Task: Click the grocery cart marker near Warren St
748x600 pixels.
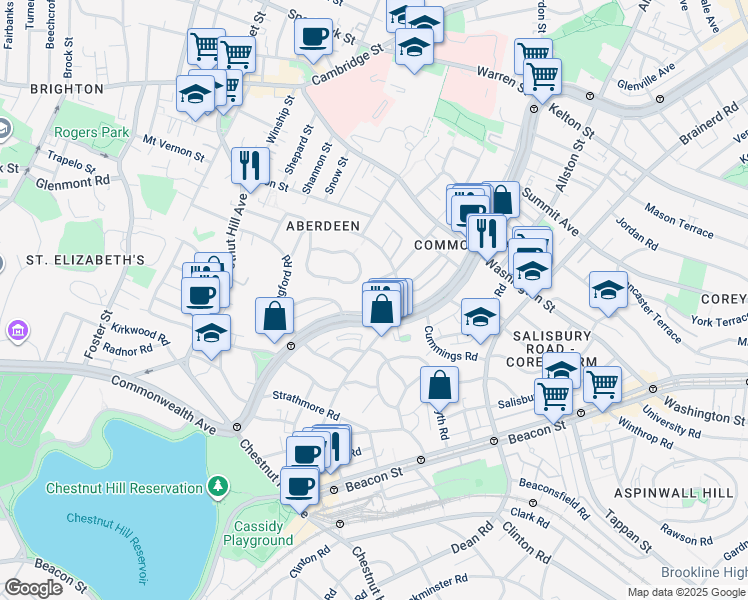Action: coord(542,78)
